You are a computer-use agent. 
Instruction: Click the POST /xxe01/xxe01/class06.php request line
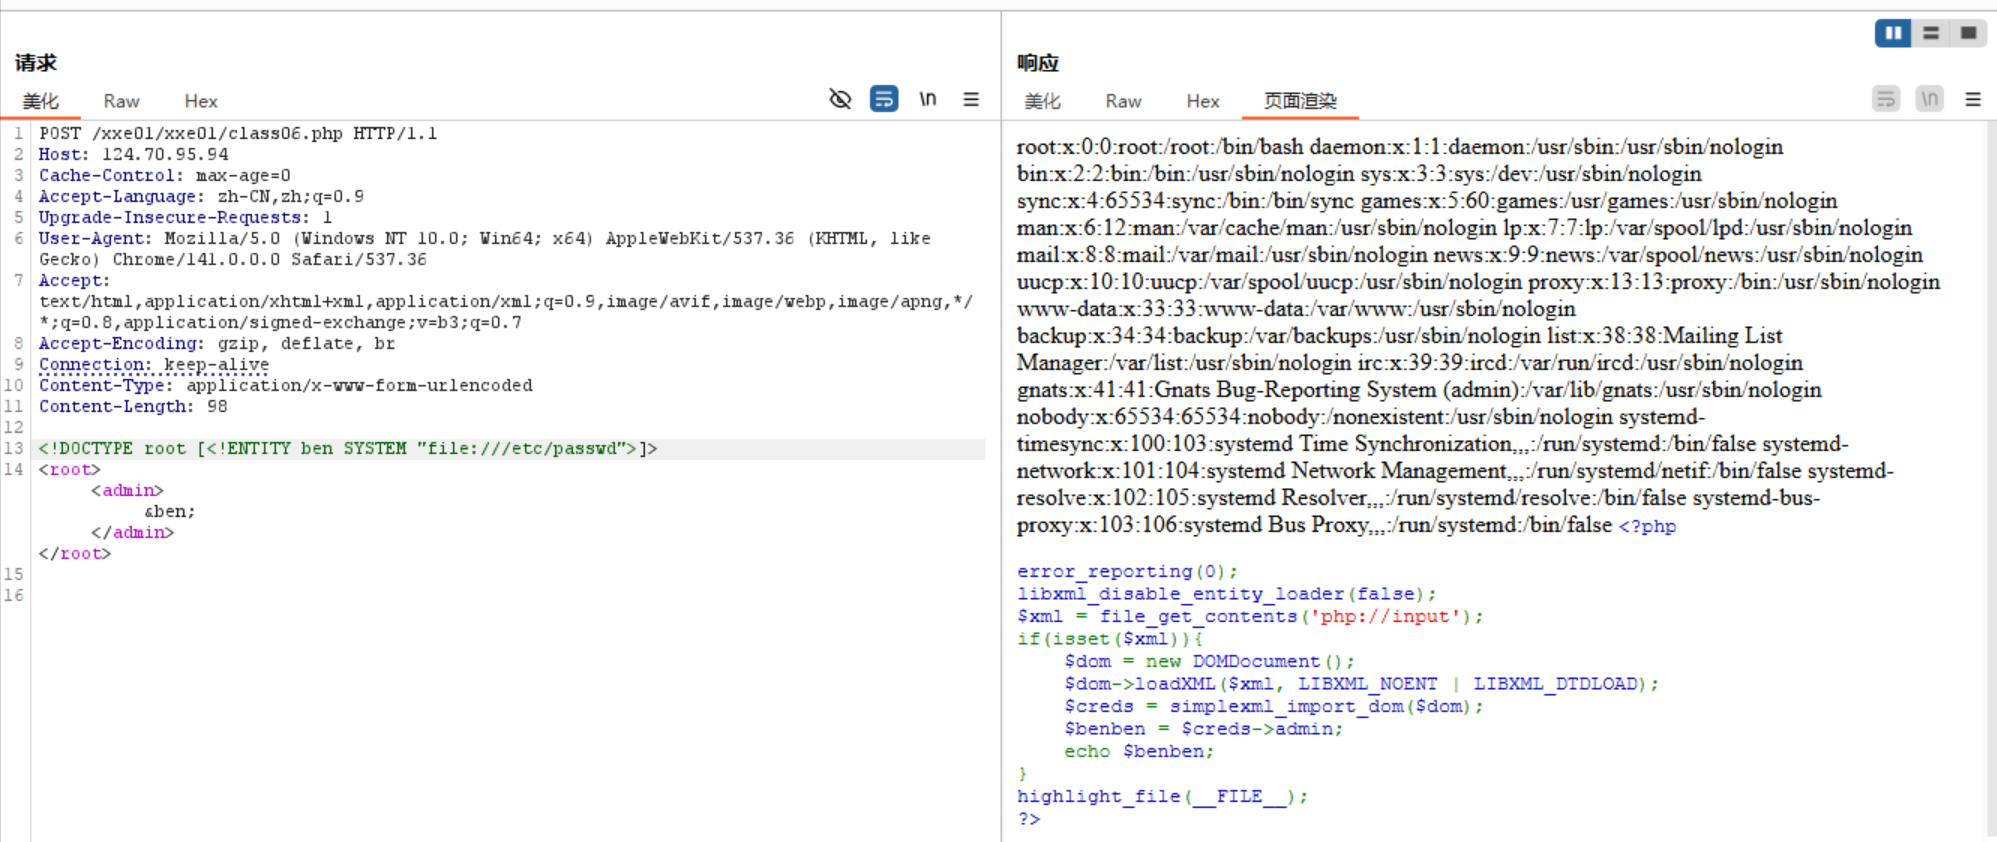click(238, 133)
